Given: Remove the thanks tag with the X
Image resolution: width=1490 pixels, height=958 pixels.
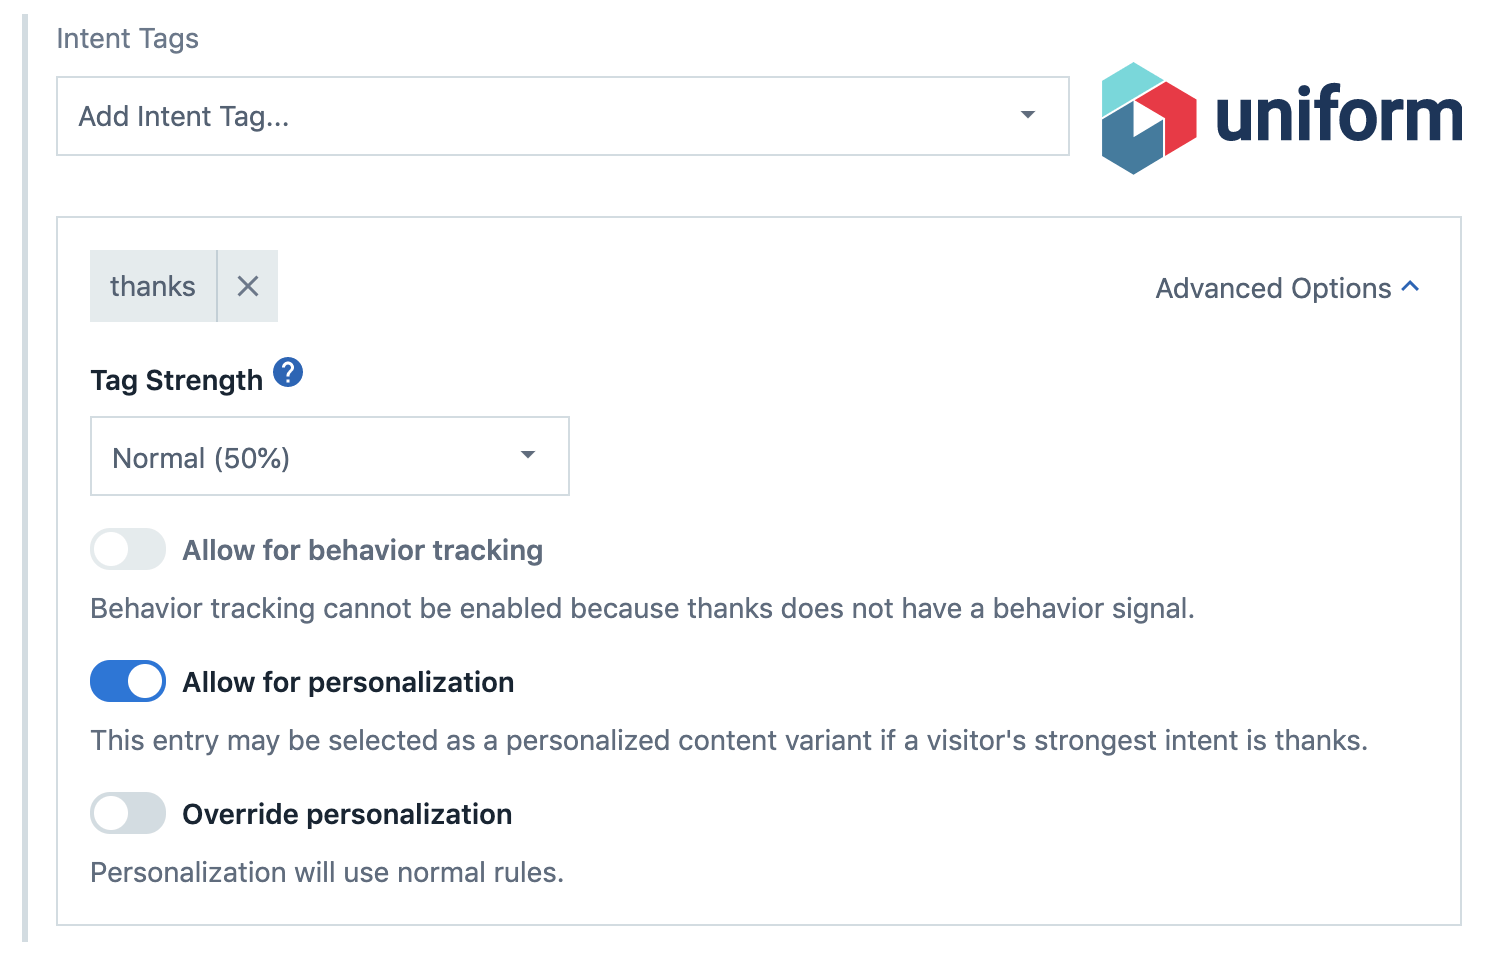Looking at the screenshot, I should coord(248,287).
